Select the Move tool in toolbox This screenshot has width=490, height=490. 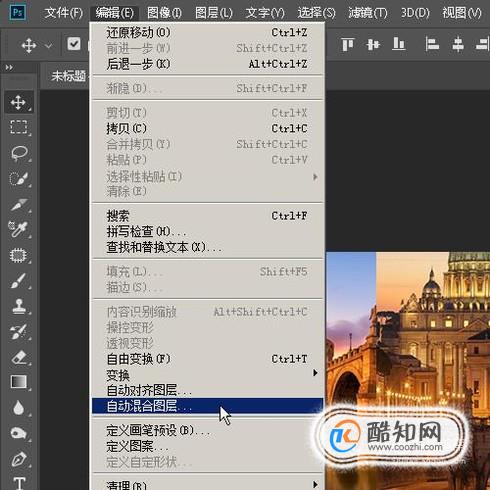pyautogui.click(x=18, y=102)
